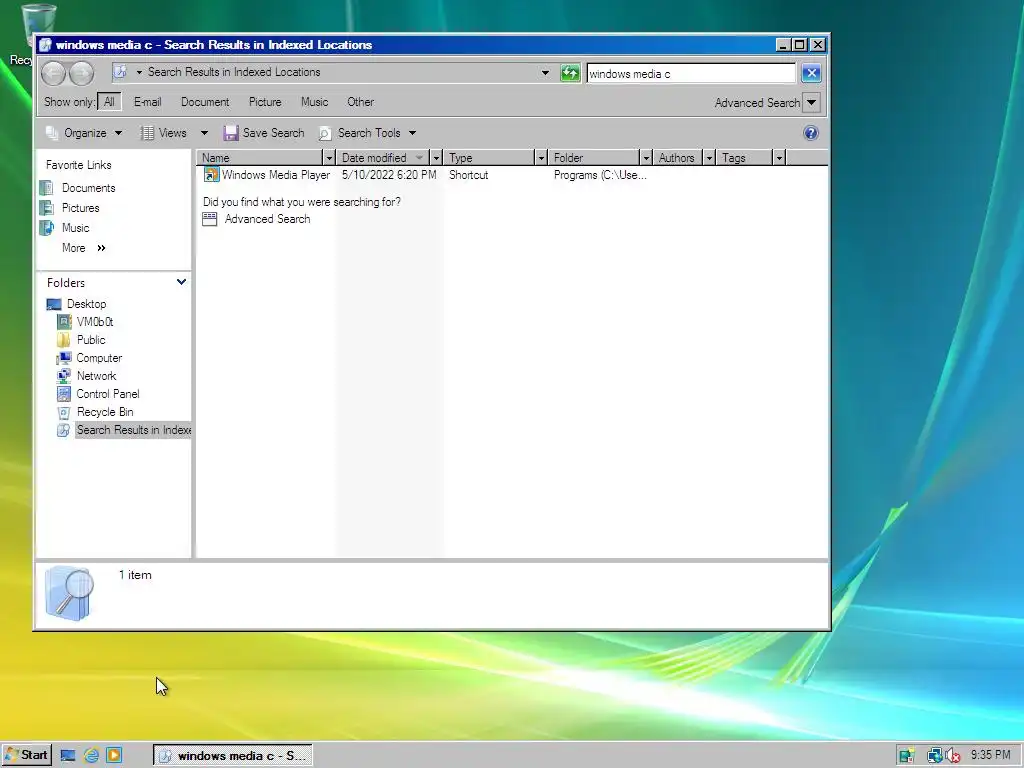Expand the Advanced Search pane arrow
The width and height of the screenshot is (1024, 768).
coord(812,103)
